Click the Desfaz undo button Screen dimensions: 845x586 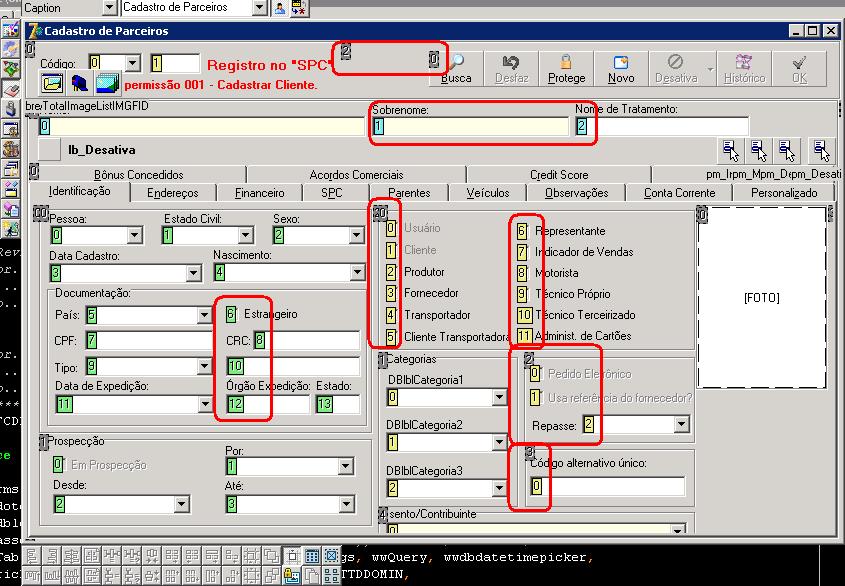511,69
